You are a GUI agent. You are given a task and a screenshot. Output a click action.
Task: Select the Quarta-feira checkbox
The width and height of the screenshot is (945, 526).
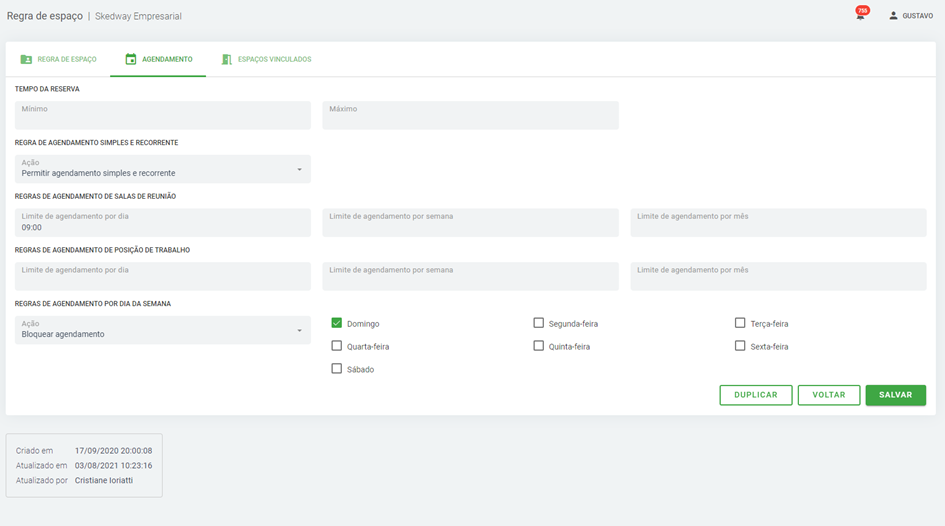coord(337,346)
